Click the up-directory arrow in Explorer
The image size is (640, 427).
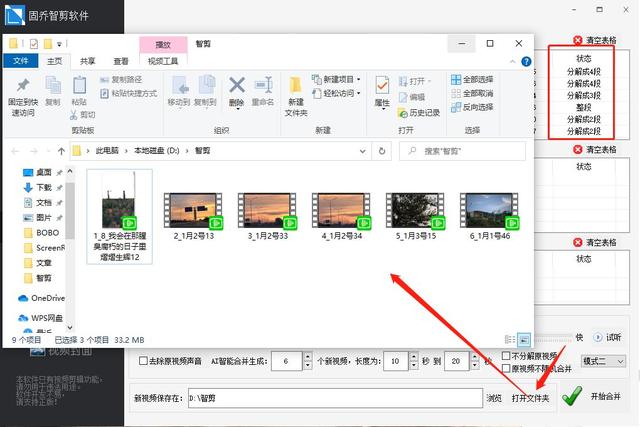61,151
